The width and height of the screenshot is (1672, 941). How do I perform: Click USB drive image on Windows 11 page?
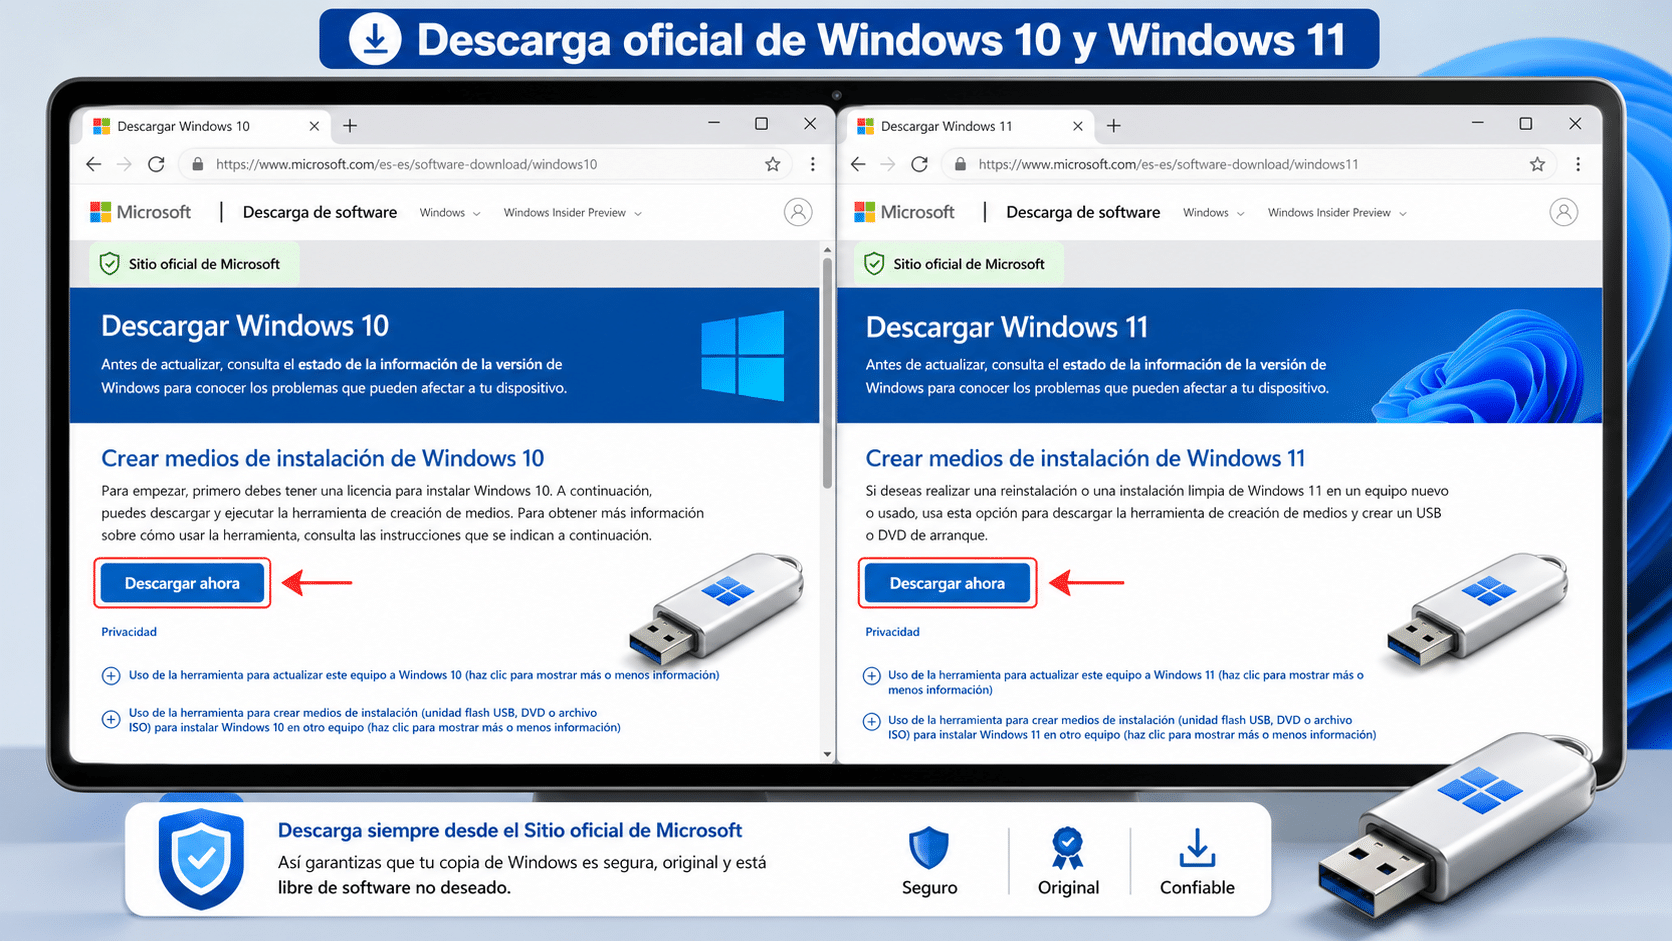click(x=1476, y=610)
